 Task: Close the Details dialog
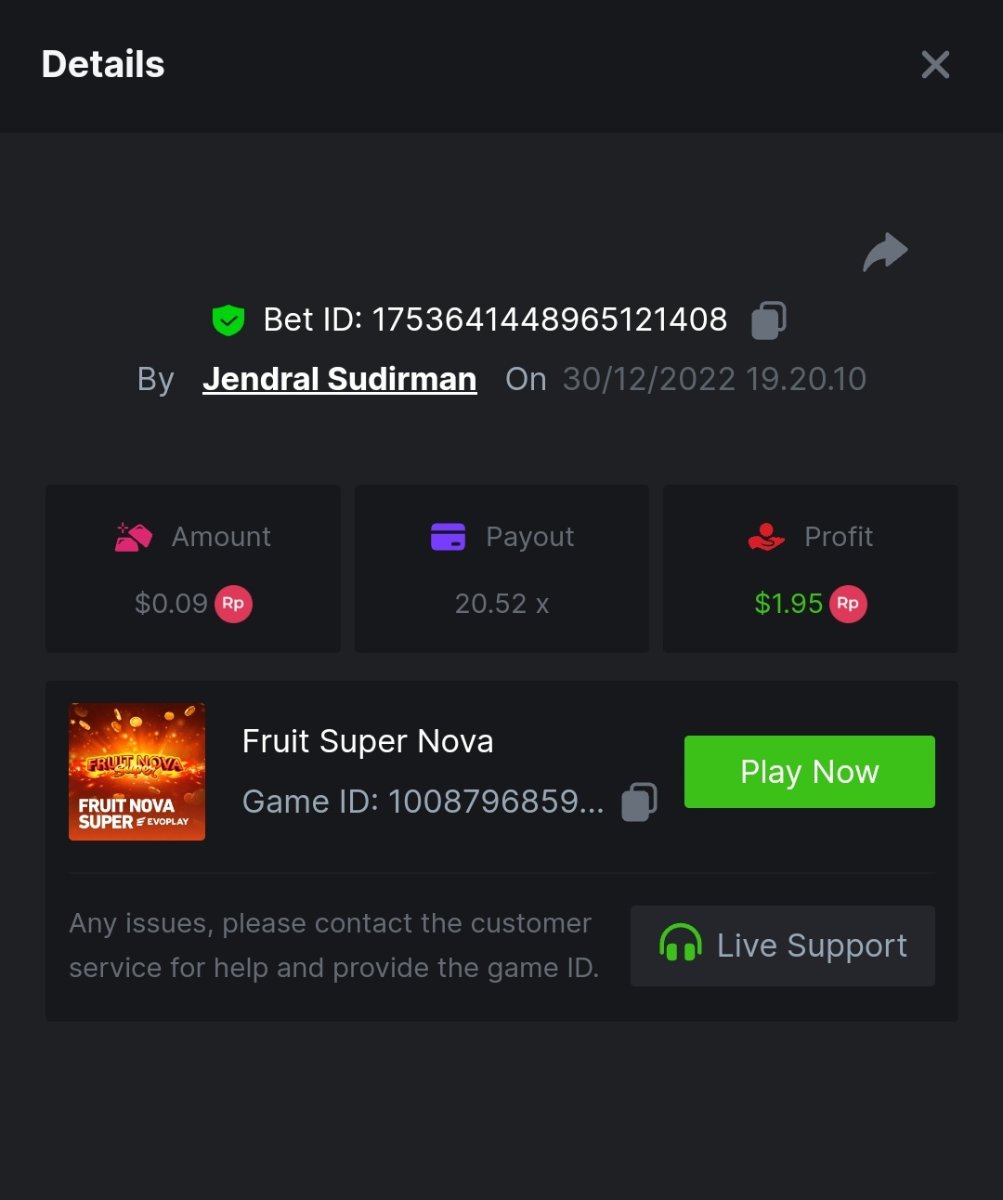[x=935, y=65]
